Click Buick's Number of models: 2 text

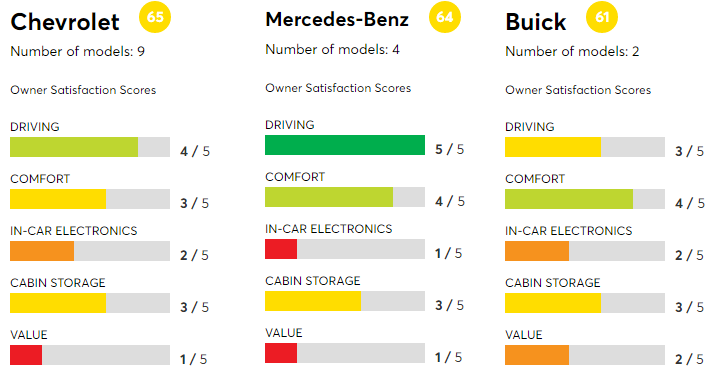[x=572, y=51]
